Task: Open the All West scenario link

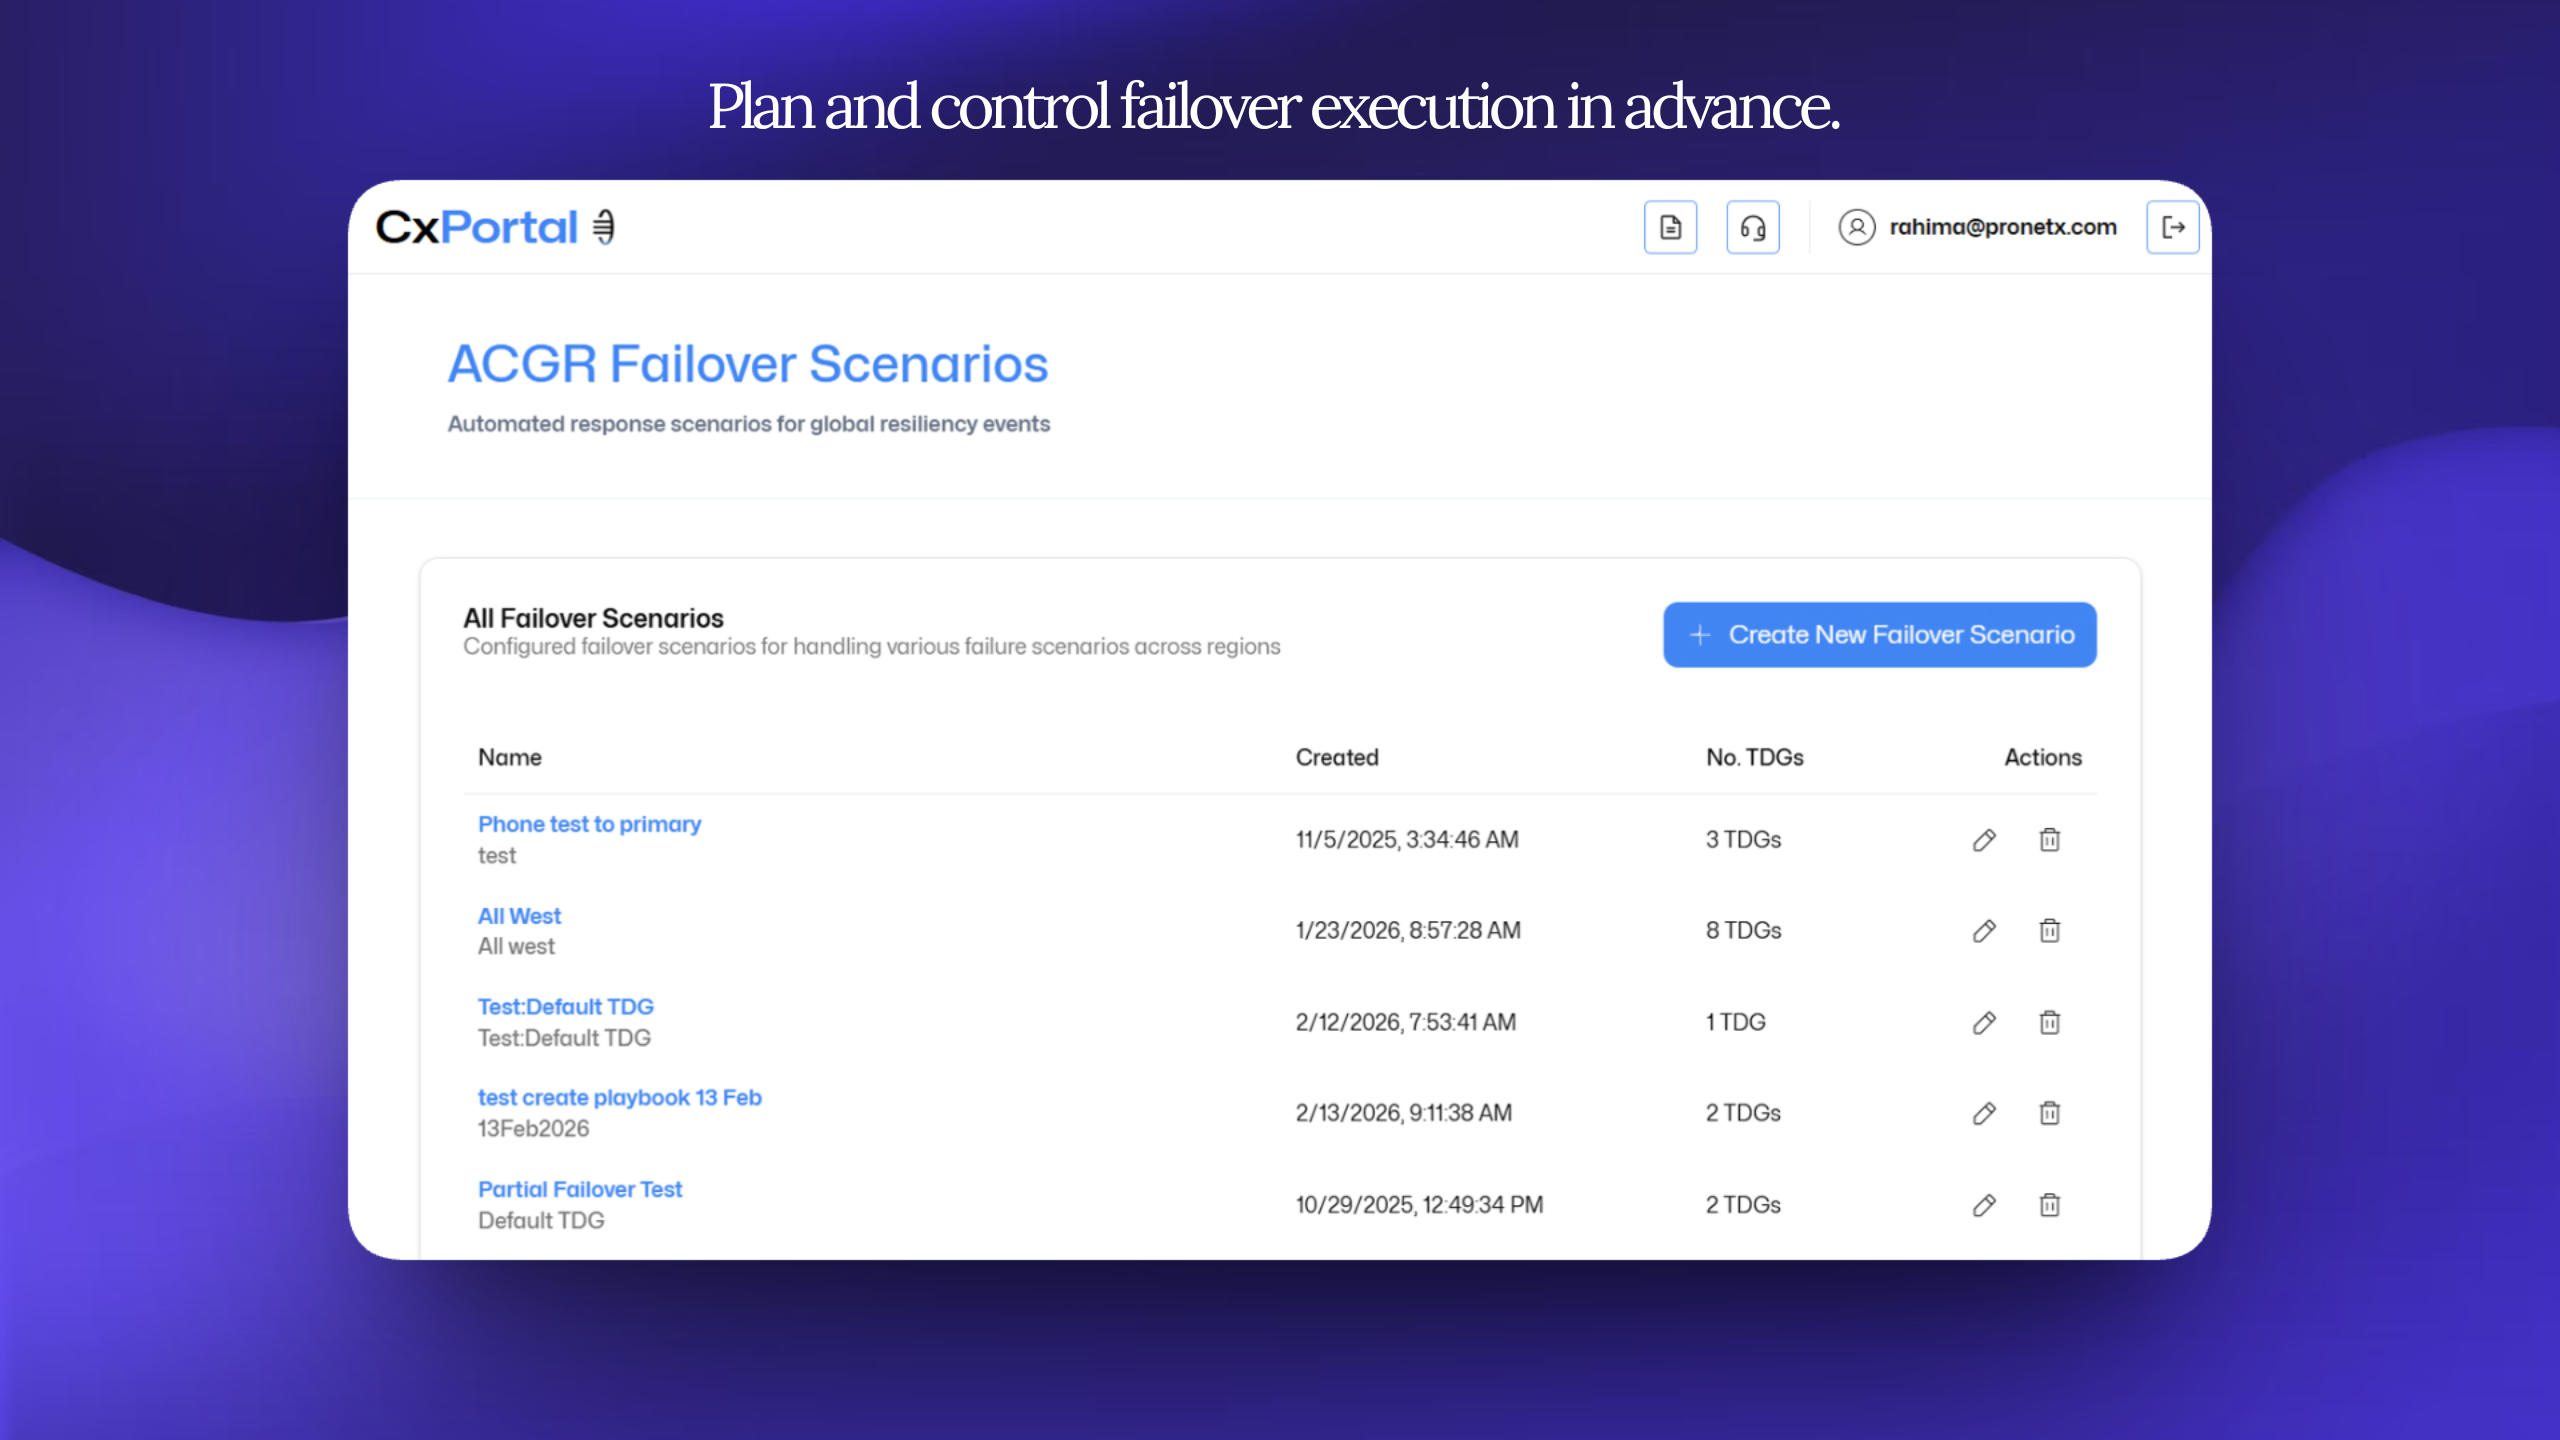Action: click(519, 916)
